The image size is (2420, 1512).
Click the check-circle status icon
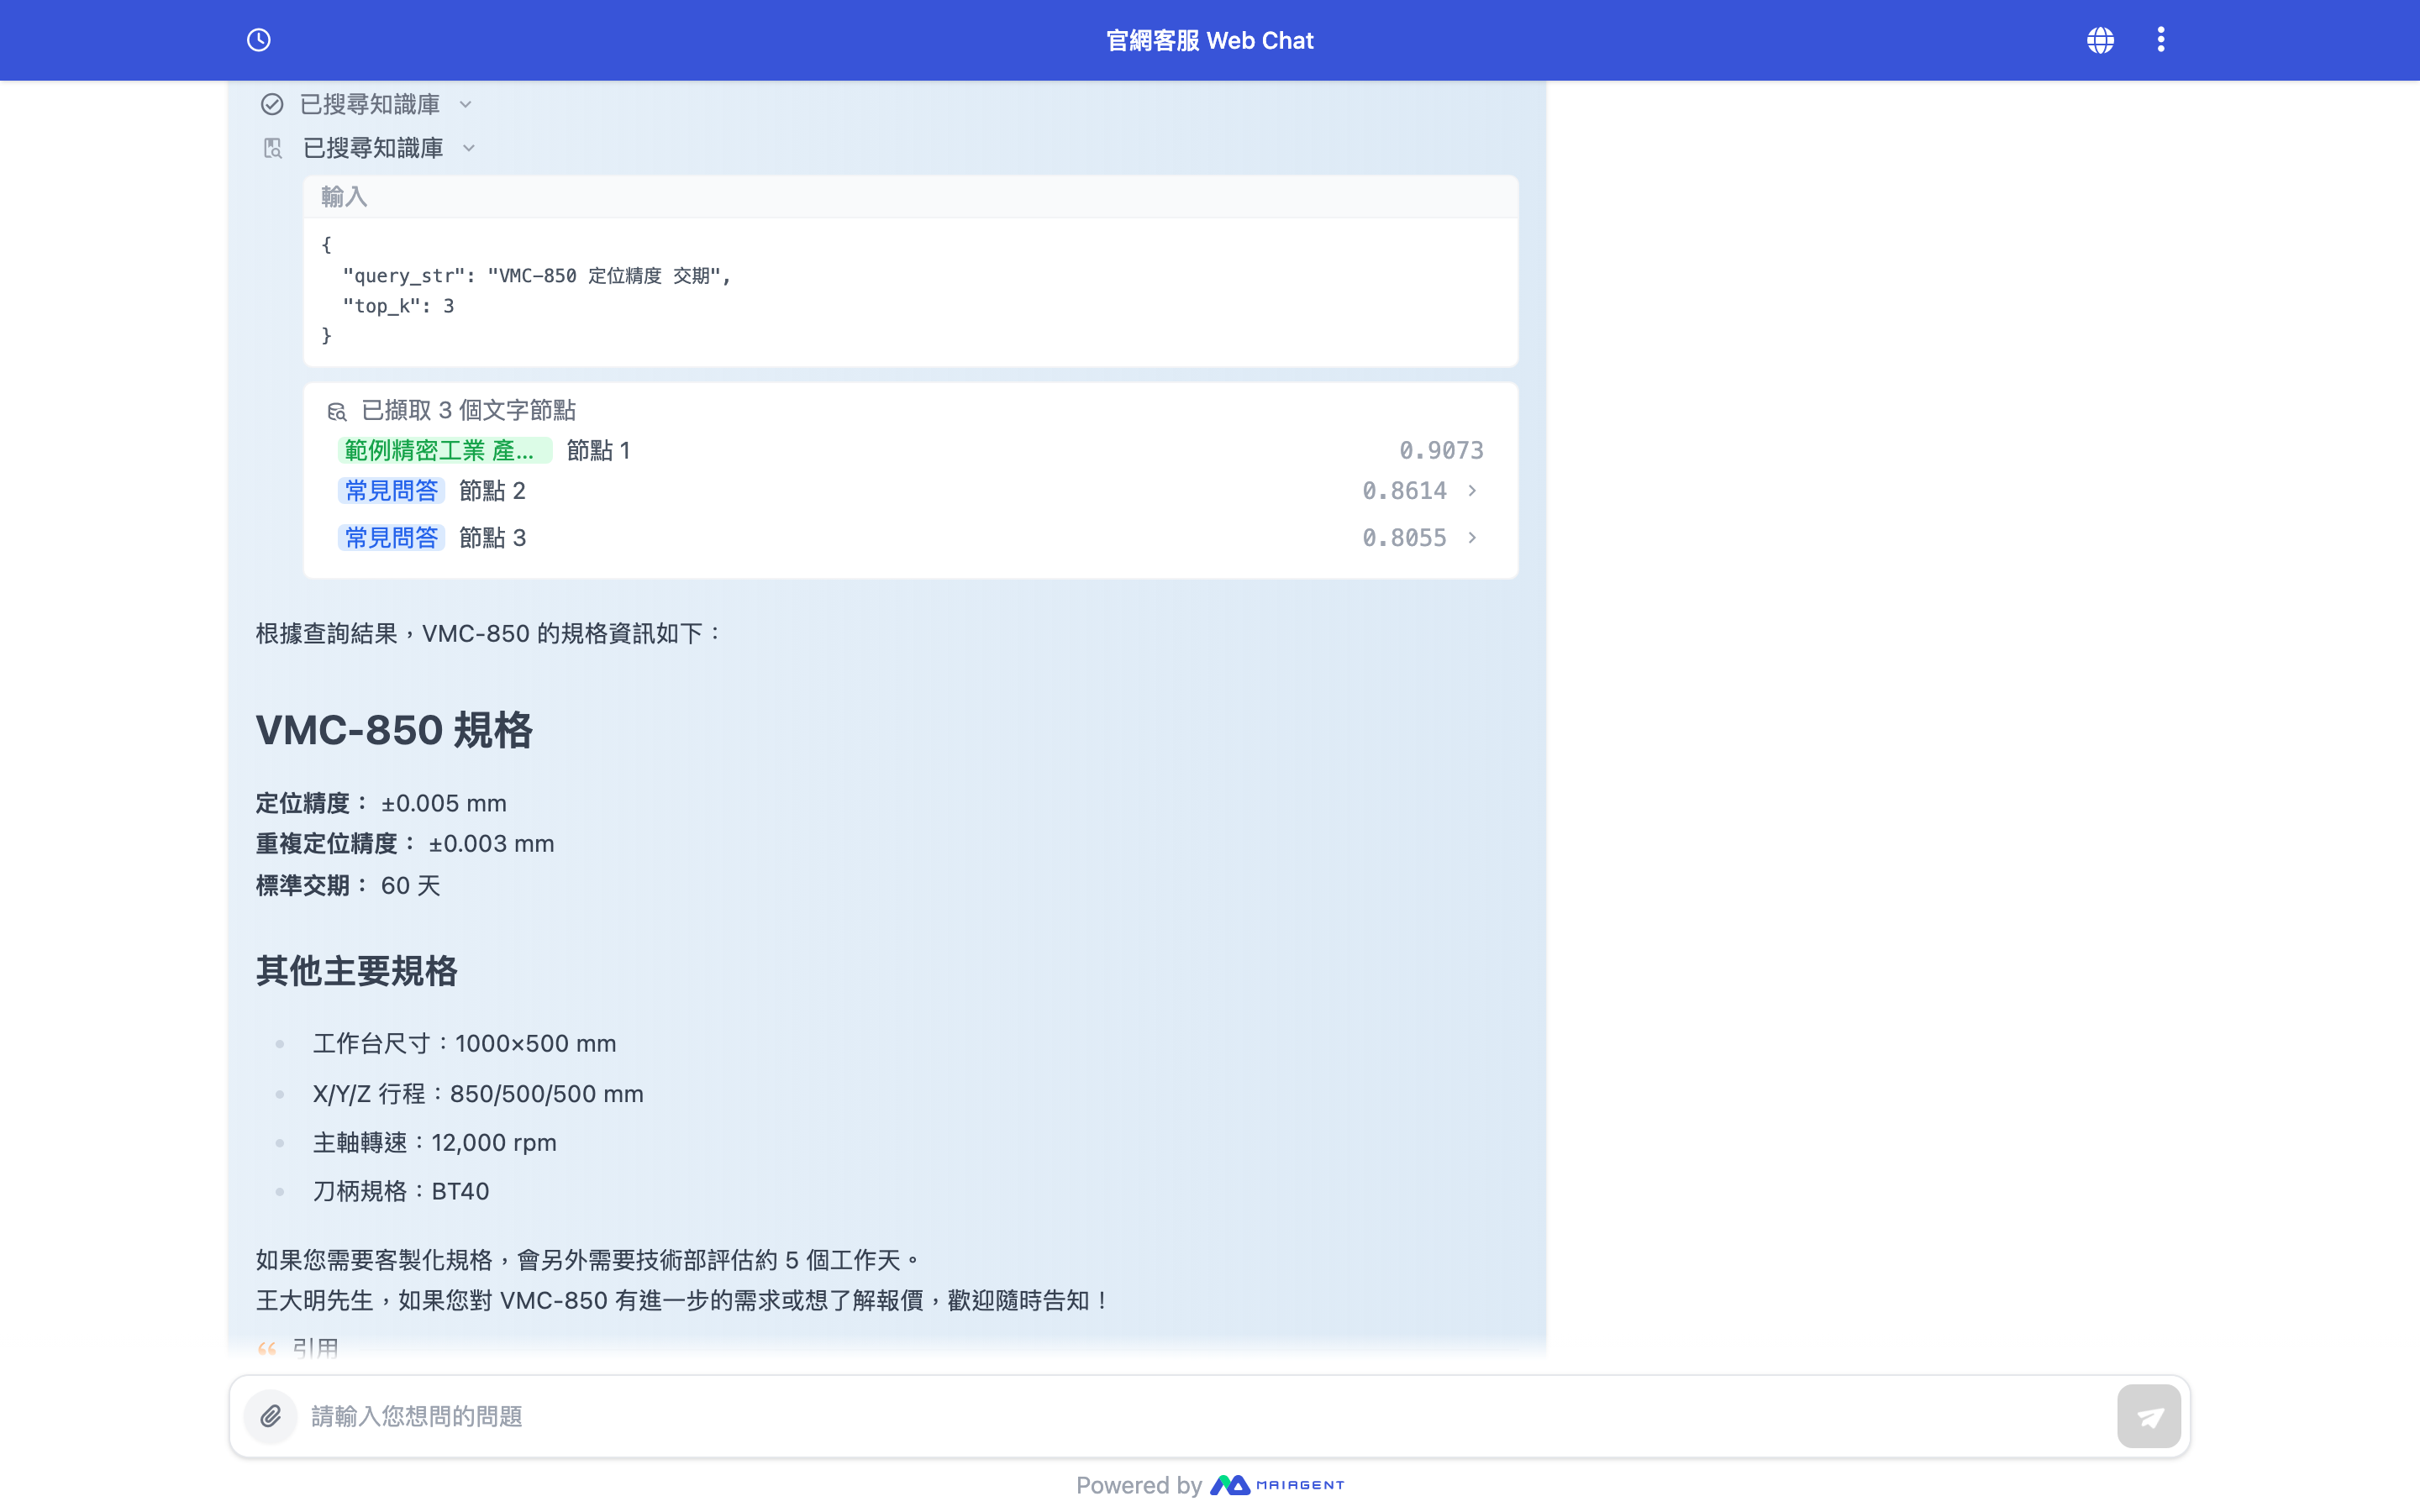pyautogui.click(x=272, y=104)
